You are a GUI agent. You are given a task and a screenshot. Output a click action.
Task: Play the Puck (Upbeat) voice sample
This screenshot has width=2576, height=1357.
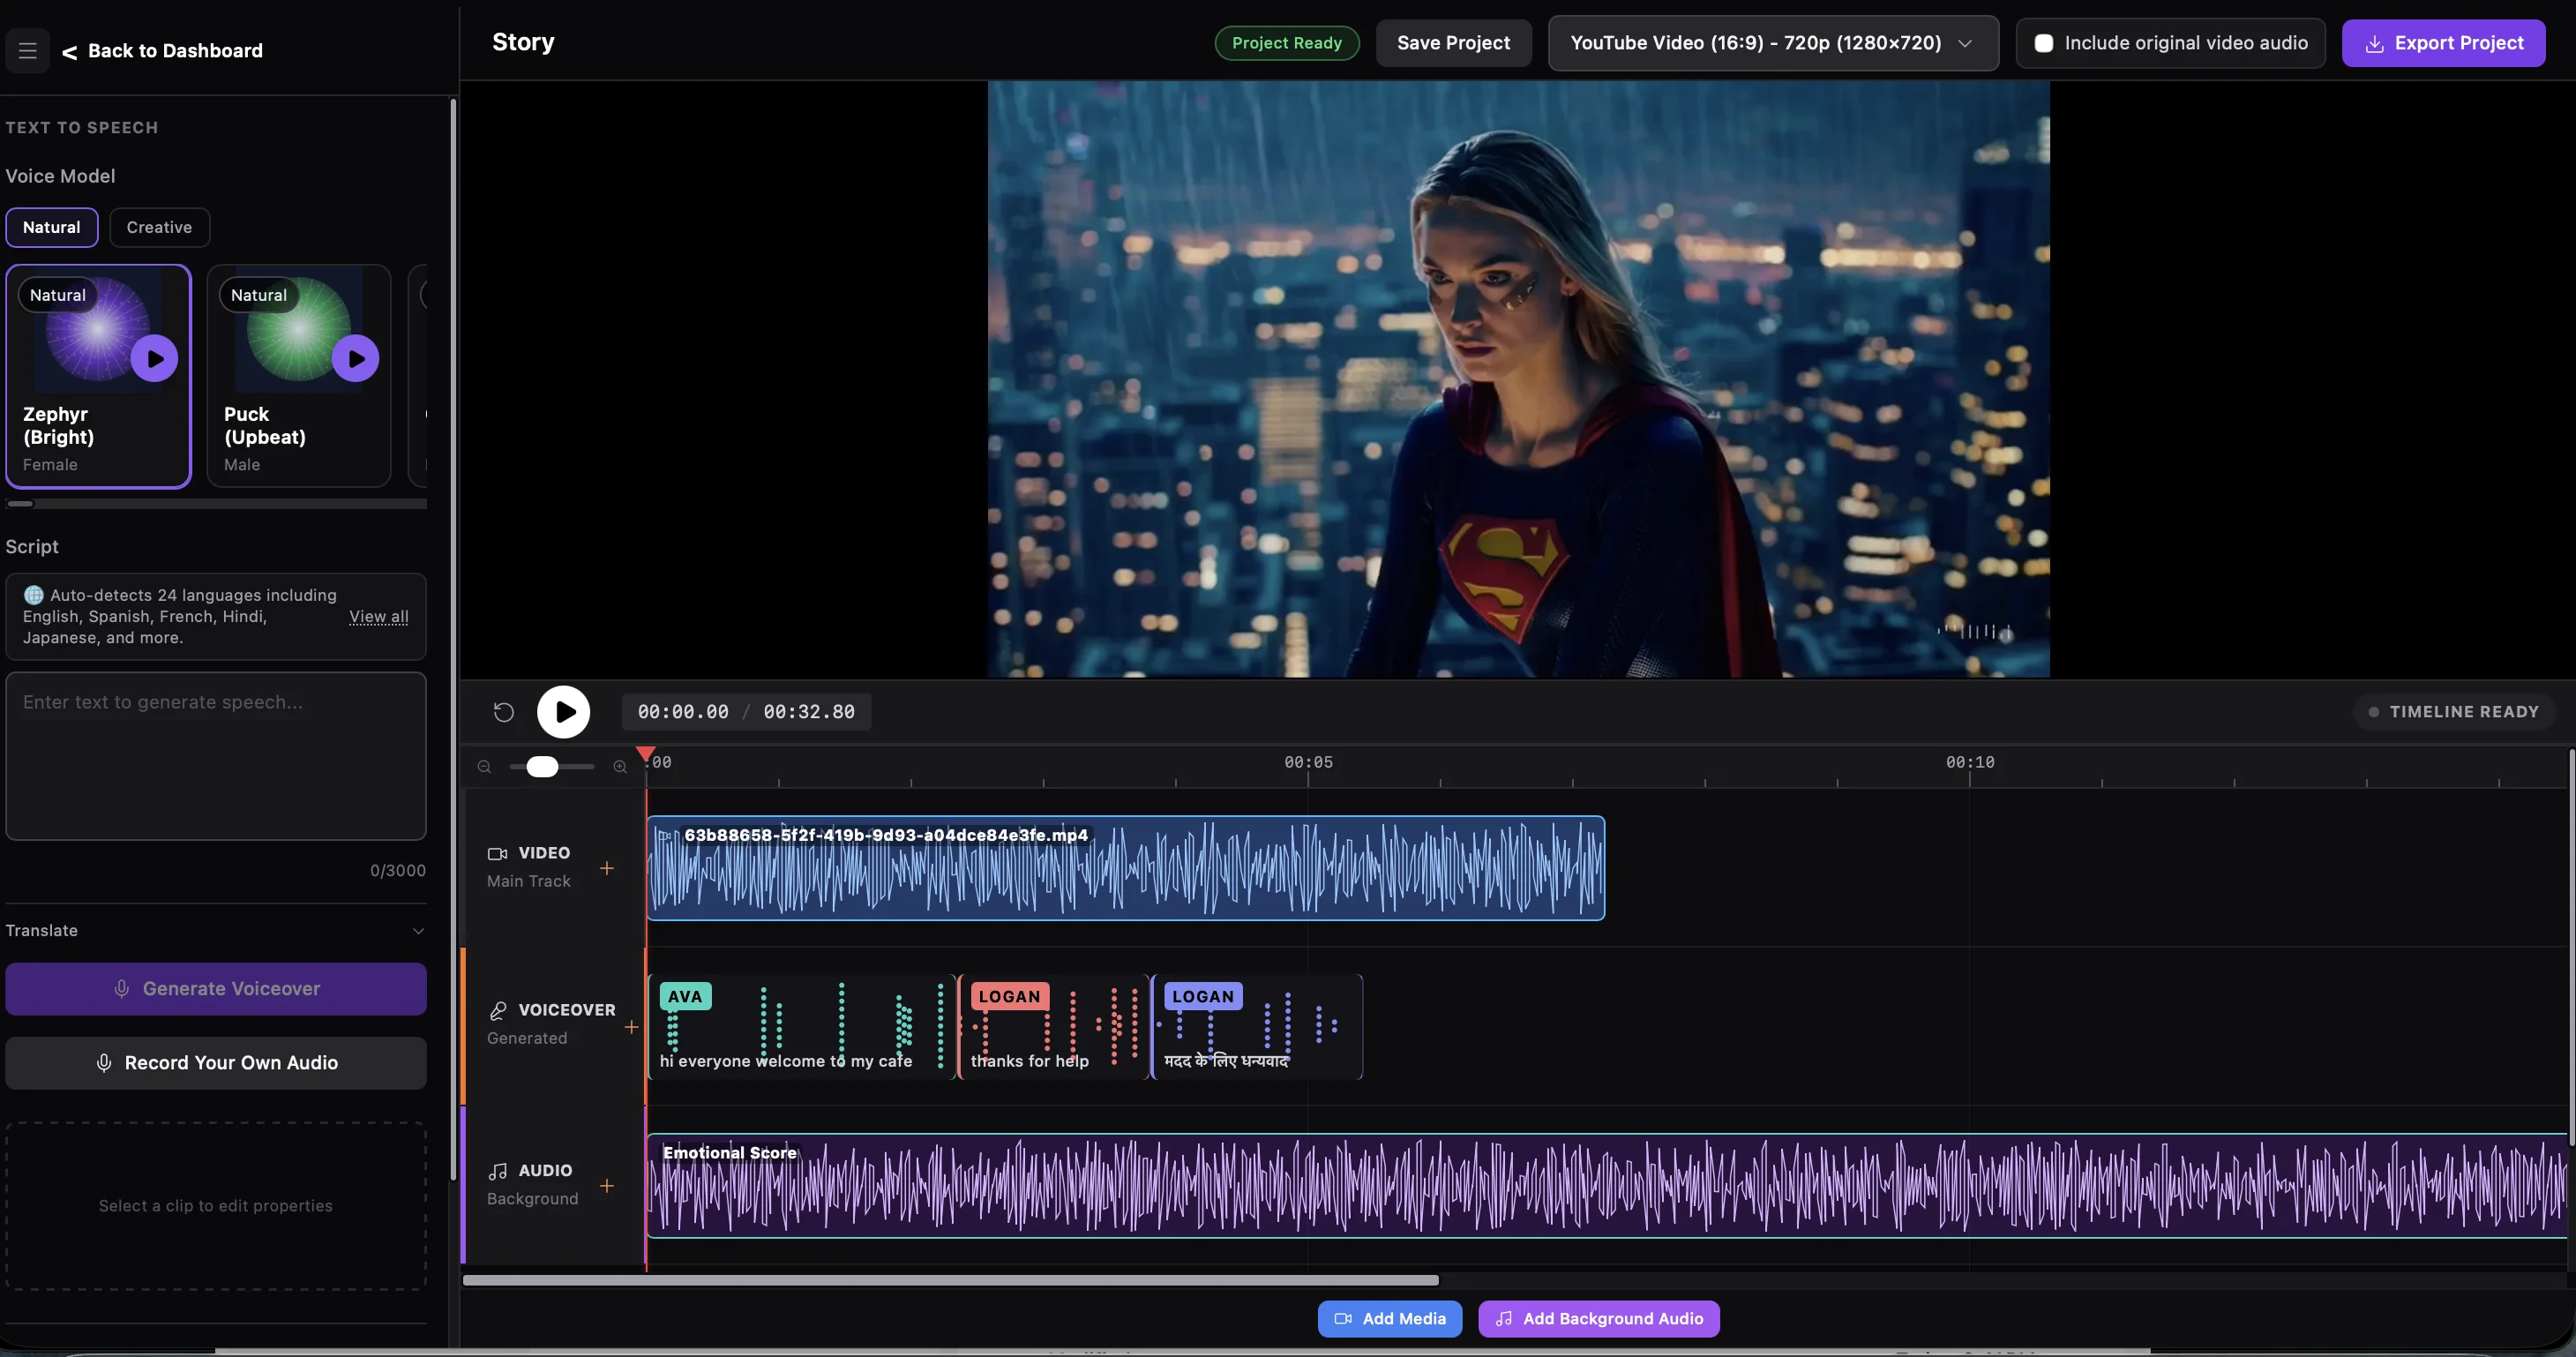click(x=357, y=359)
